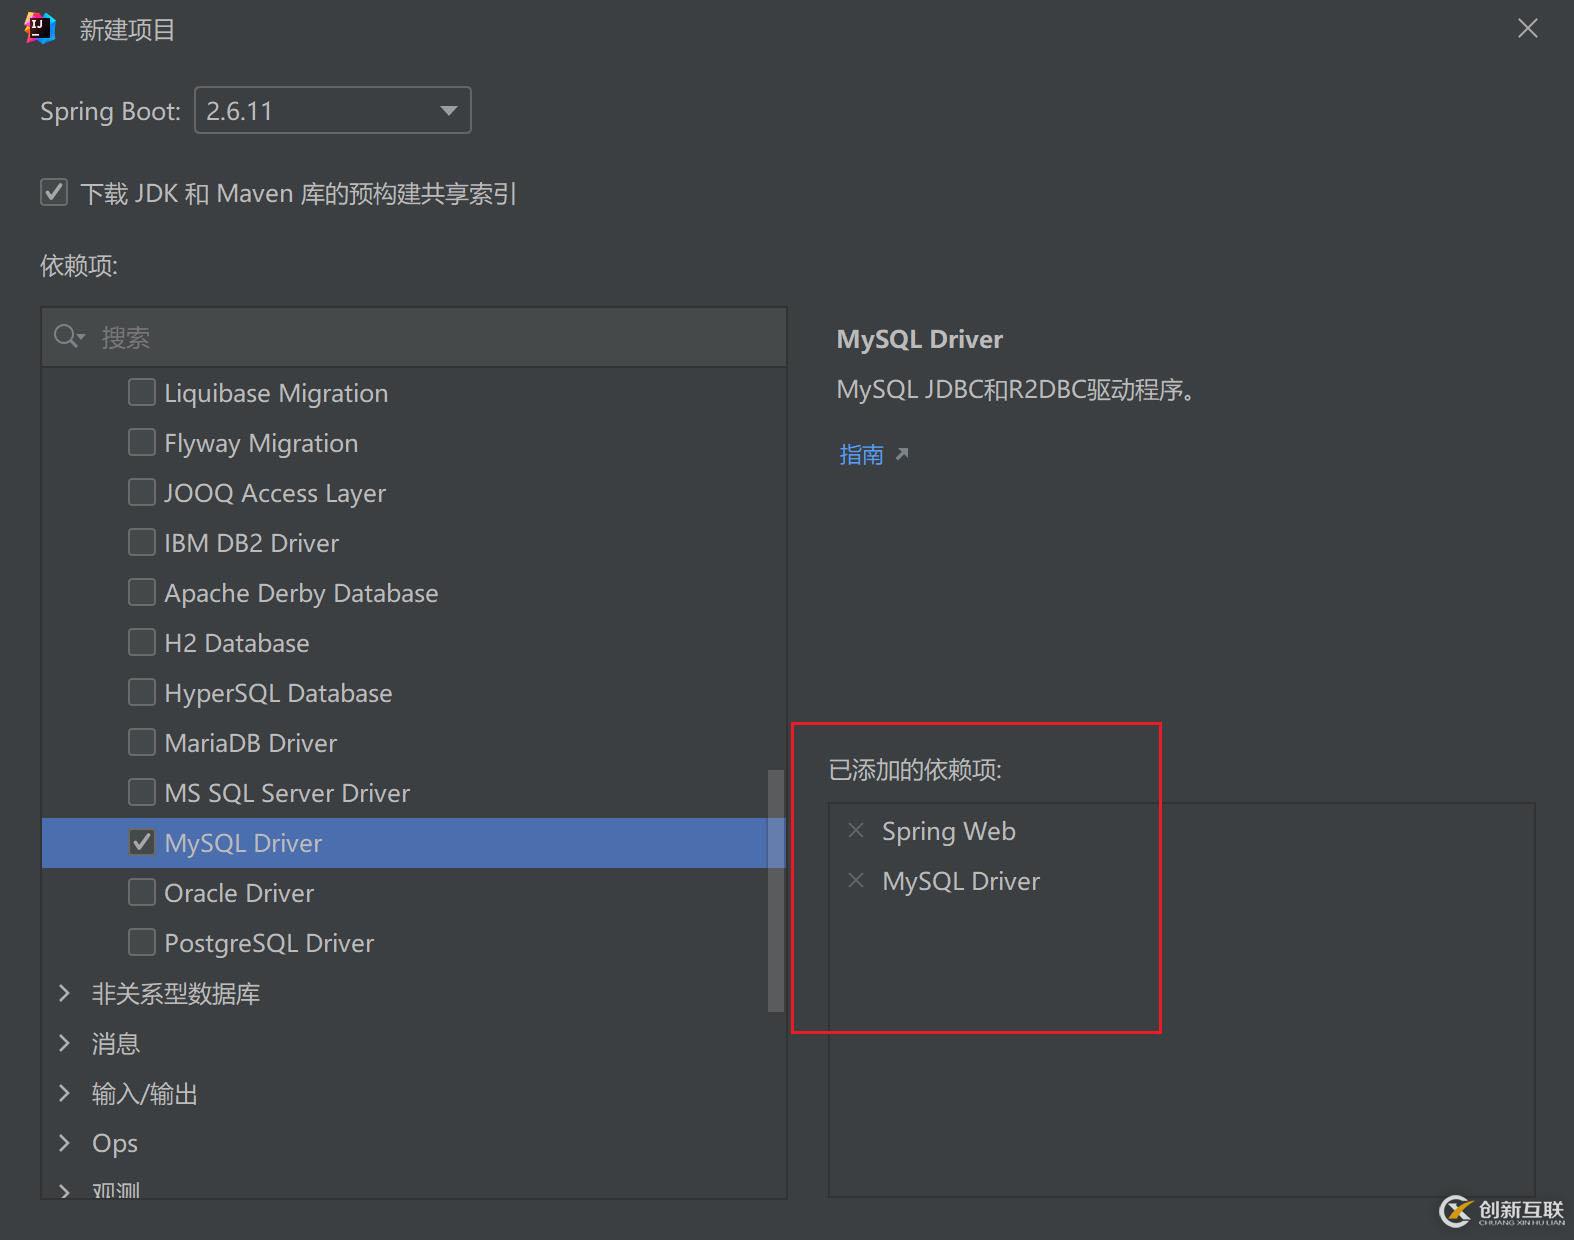The image size is (1574, 1240).
Task: Select the HyperSQL Database label
Action: [278, 693]
